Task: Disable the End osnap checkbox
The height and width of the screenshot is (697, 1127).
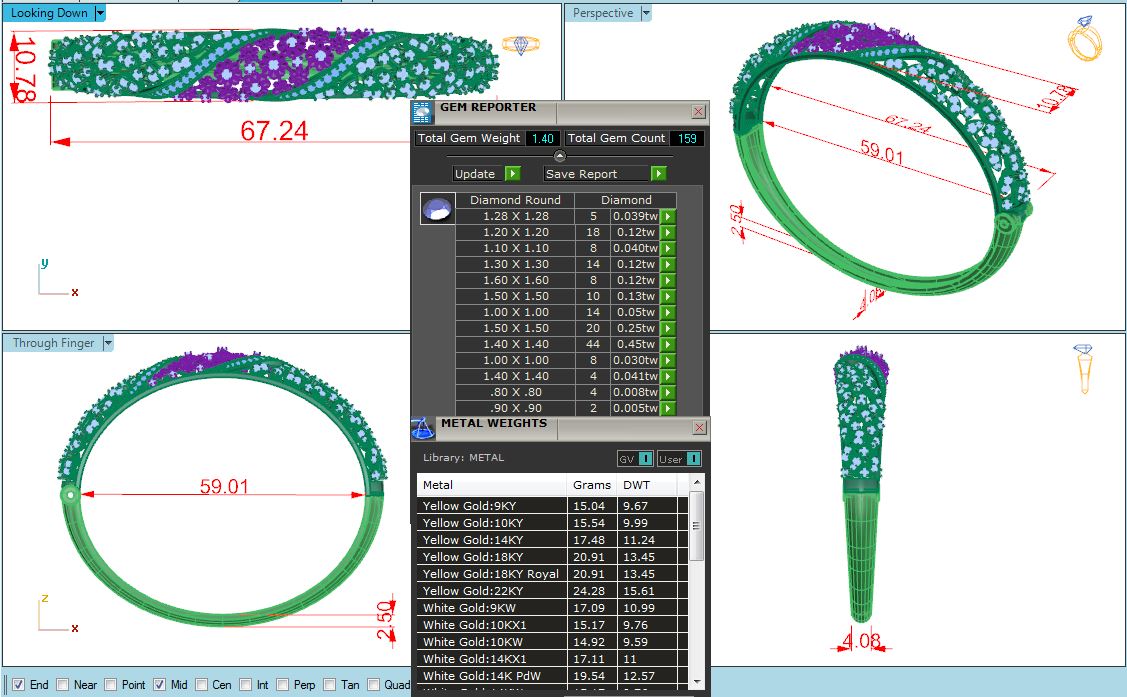Action: coord(19,685)
